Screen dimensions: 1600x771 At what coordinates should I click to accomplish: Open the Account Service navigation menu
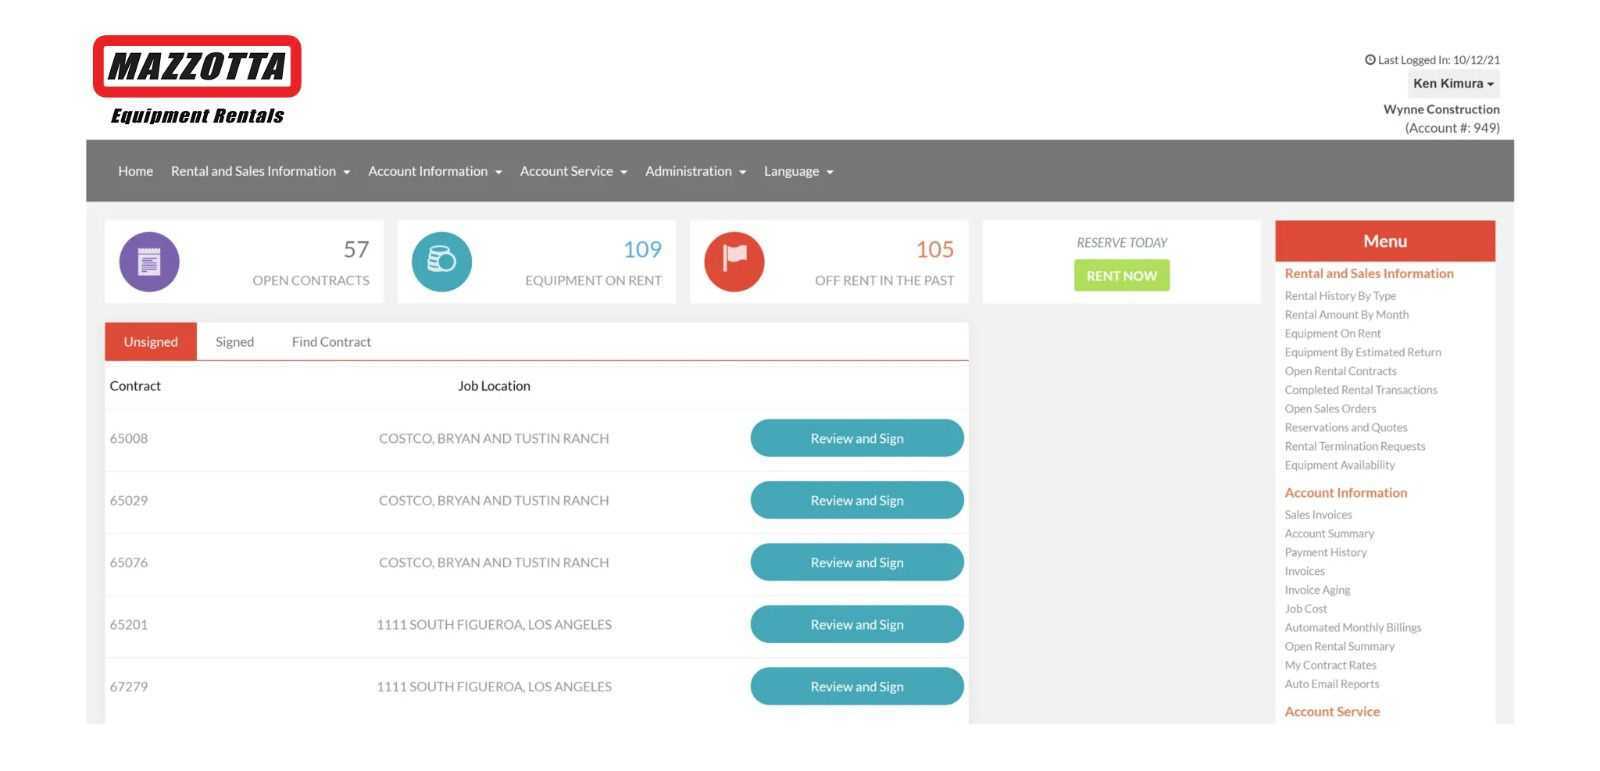pos(573,172)
